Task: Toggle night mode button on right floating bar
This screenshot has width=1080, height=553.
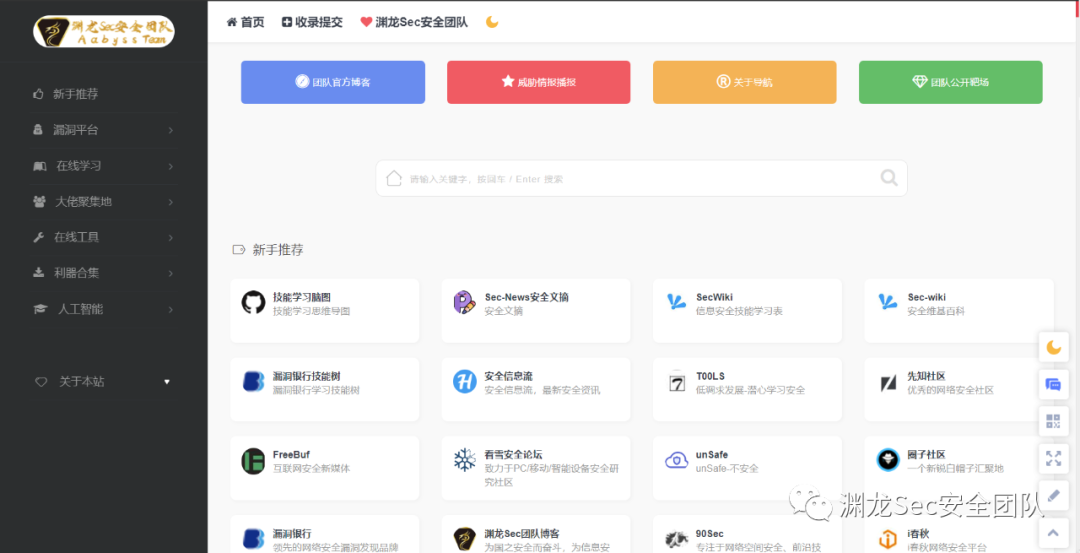Action: click(1053, 346)
